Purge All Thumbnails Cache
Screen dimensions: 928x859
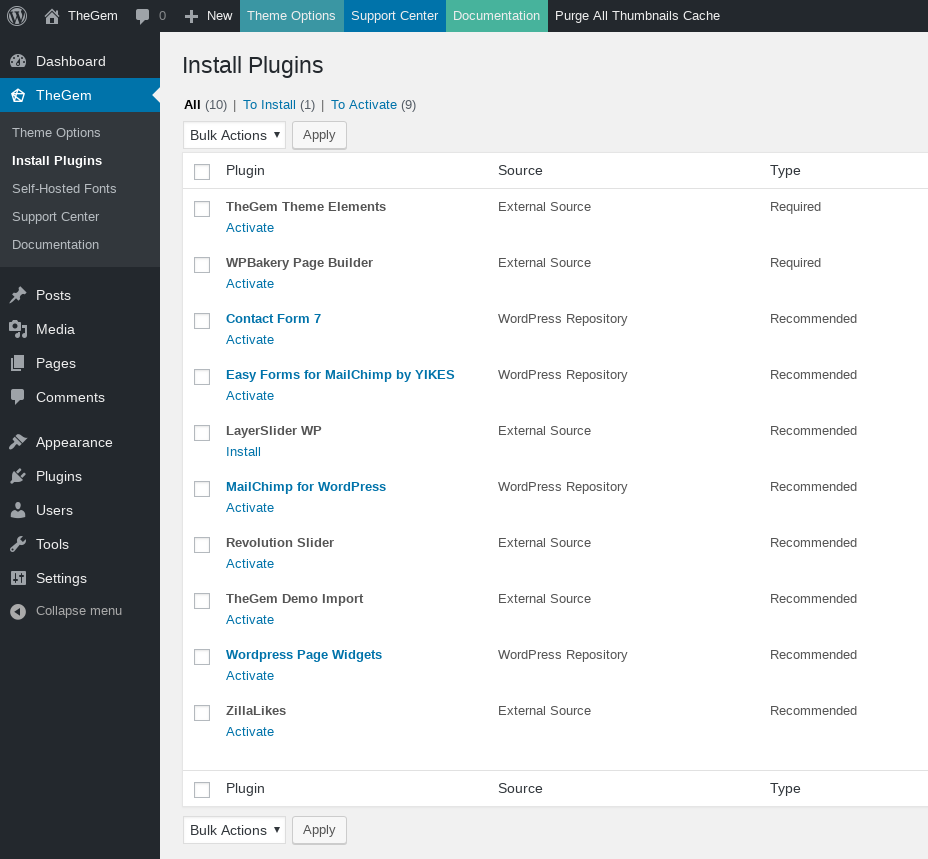[637, 16]
